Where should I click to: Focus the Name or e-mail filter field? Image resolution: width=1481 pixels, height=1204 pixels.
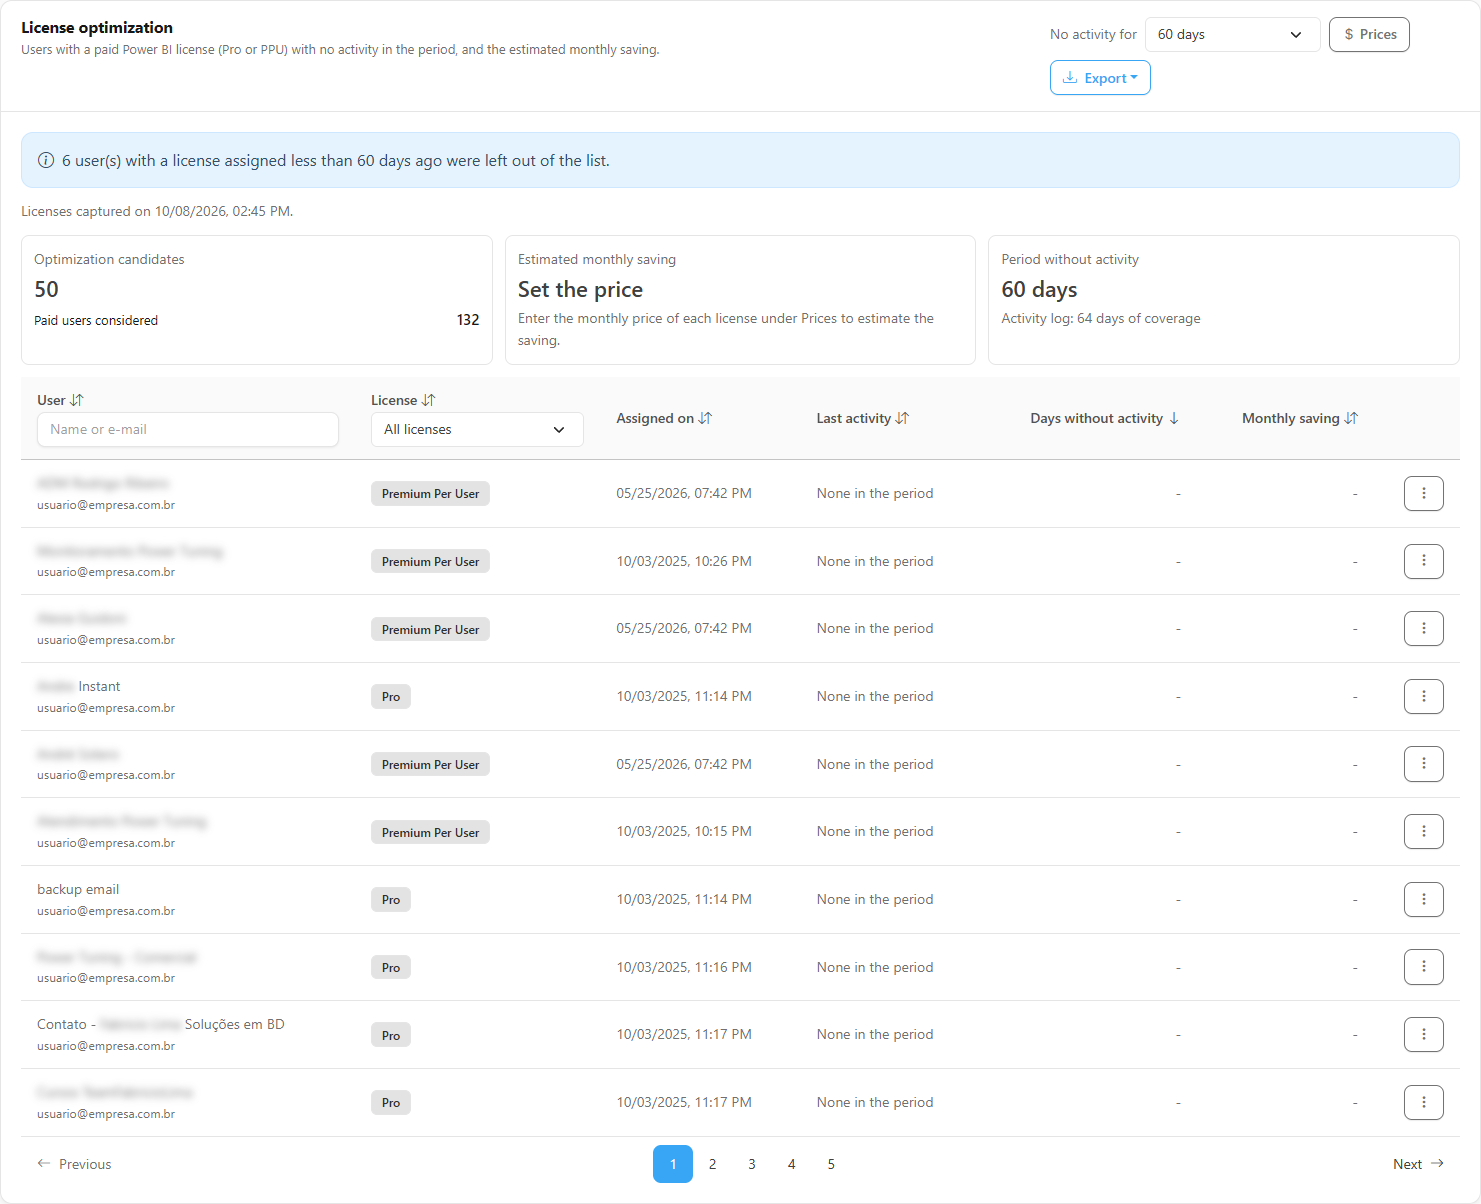point(188,429)
